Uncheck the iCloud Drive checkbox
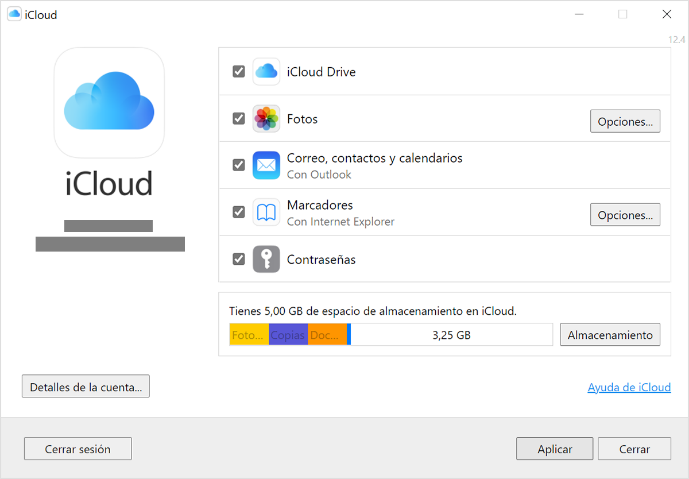Viewport: 689px width, 479px height. (239, 71)
